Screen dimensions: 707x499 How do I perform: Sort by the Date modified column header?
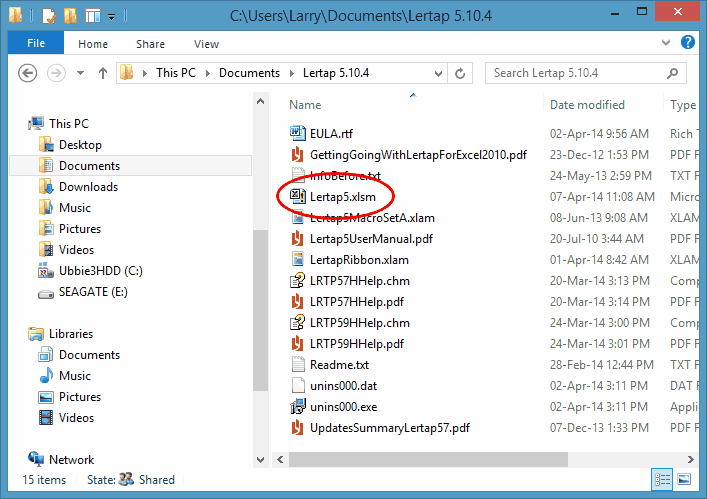tap(587, 105)
